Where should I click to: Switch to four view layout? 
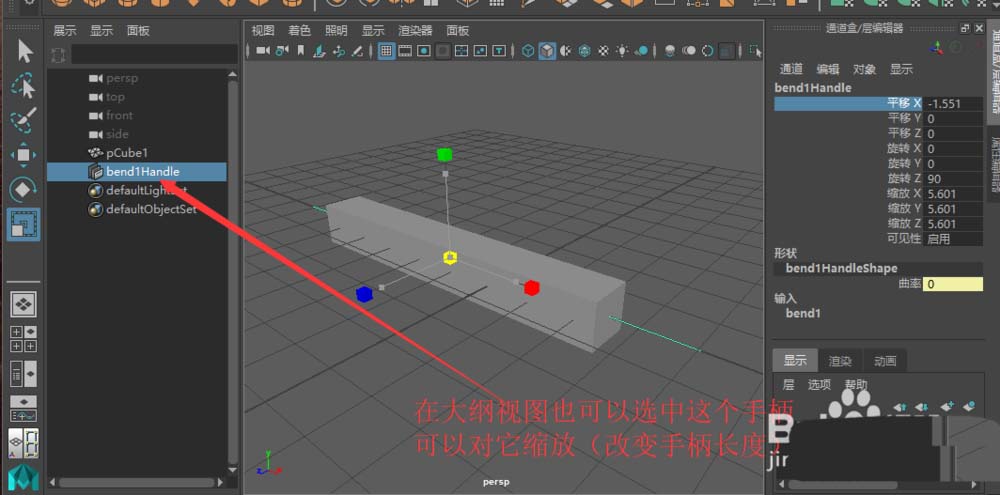click(x=24, y=339)
